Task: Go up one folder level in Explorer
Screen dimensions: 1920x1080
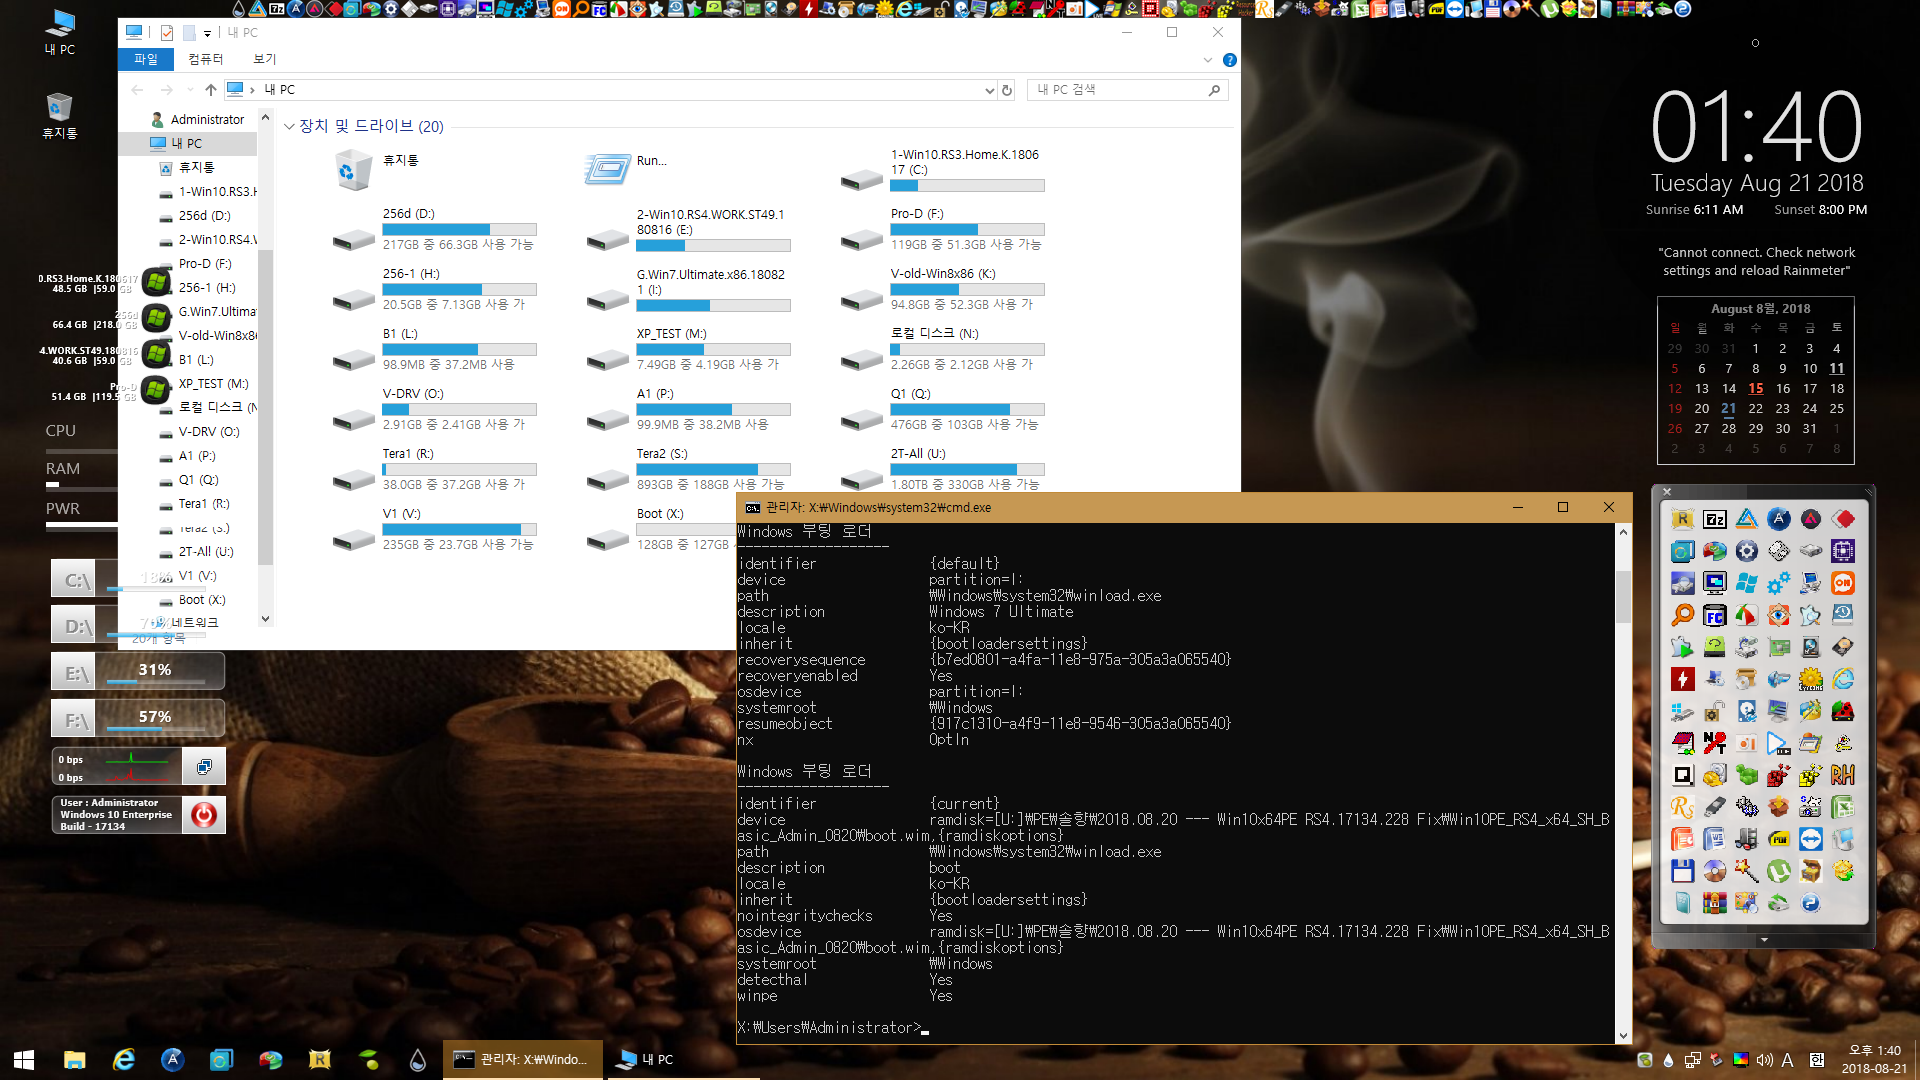Action: tap(210, 90)
